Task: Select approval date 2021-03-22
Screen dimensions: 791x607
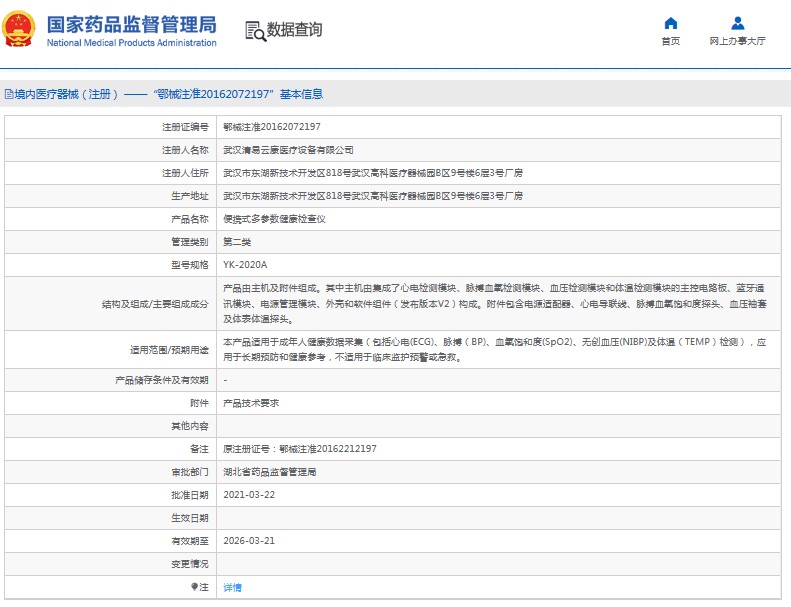Action: 249,494
